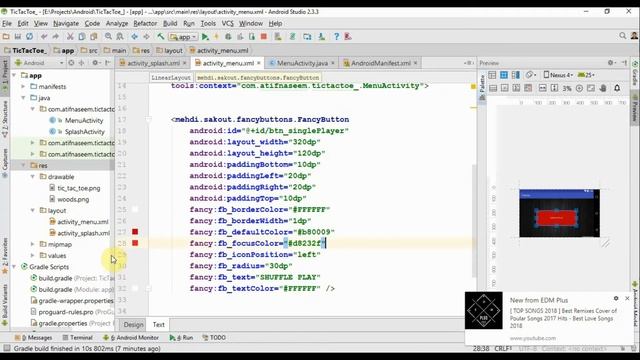Toggle the Blueprint view in Preview
This screenshot has height=360, width=640.
(504, 75)
